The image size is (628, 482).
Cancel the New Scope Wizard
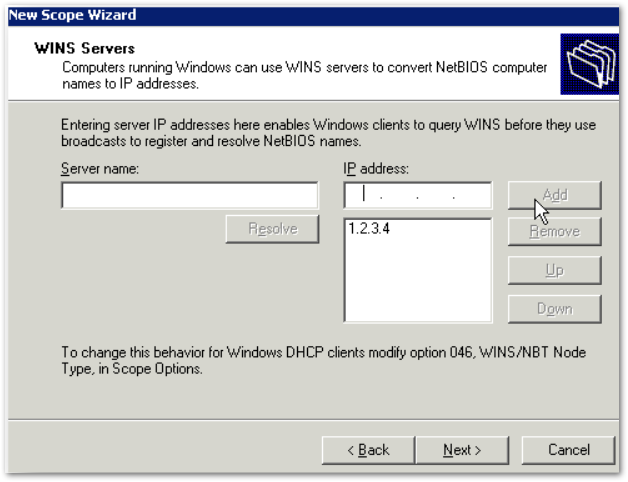coord(568,450)
